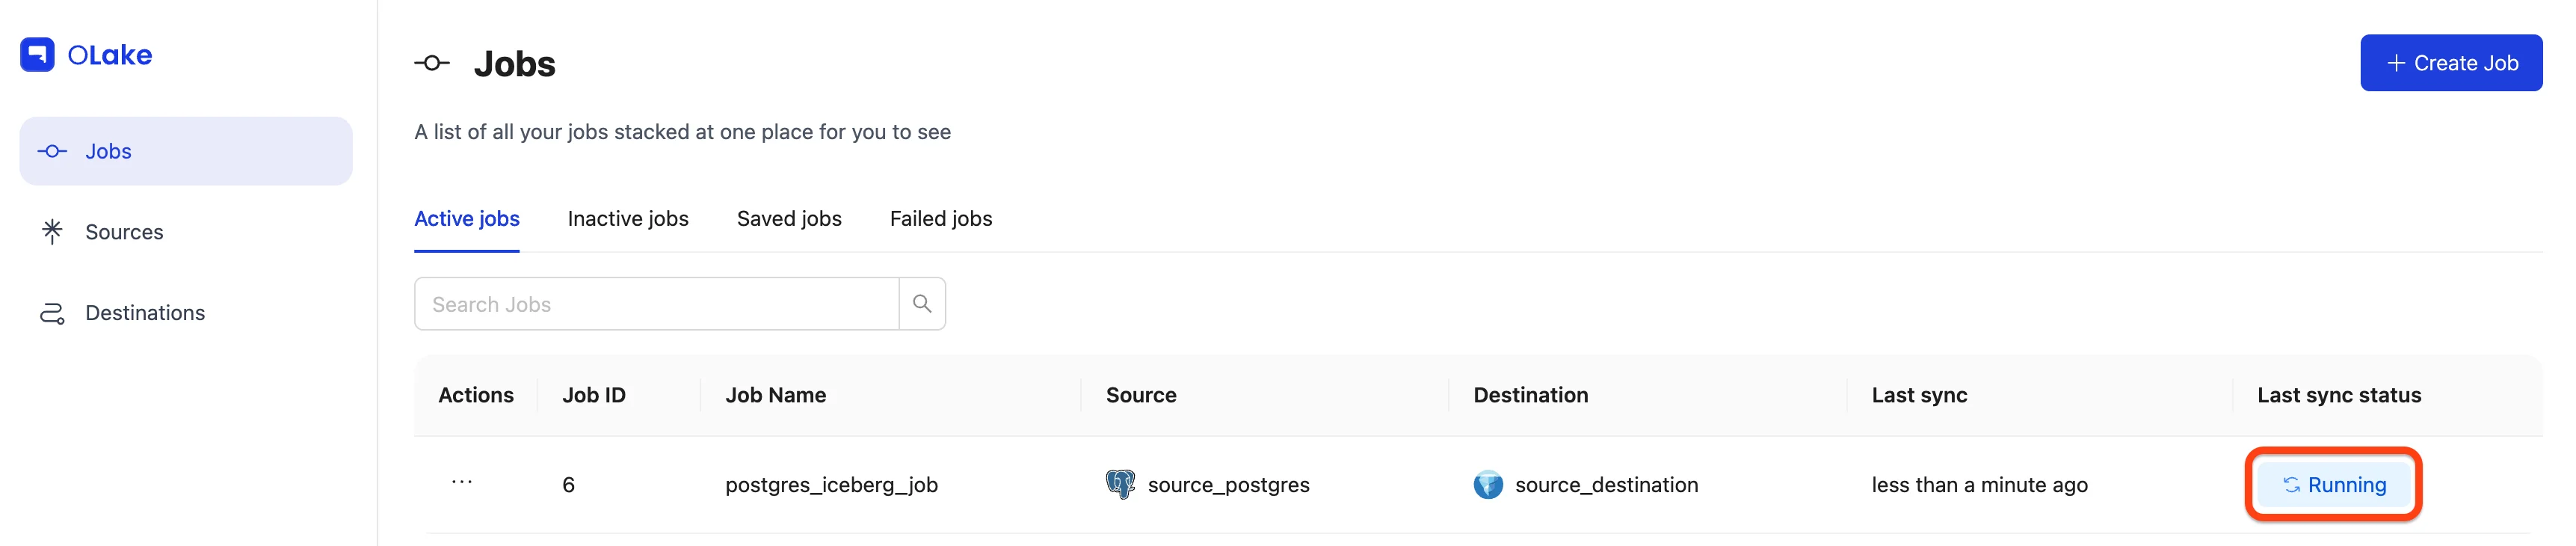Select the Active jobs tab
Screen dimensions: 2576x546
(466, 219)
